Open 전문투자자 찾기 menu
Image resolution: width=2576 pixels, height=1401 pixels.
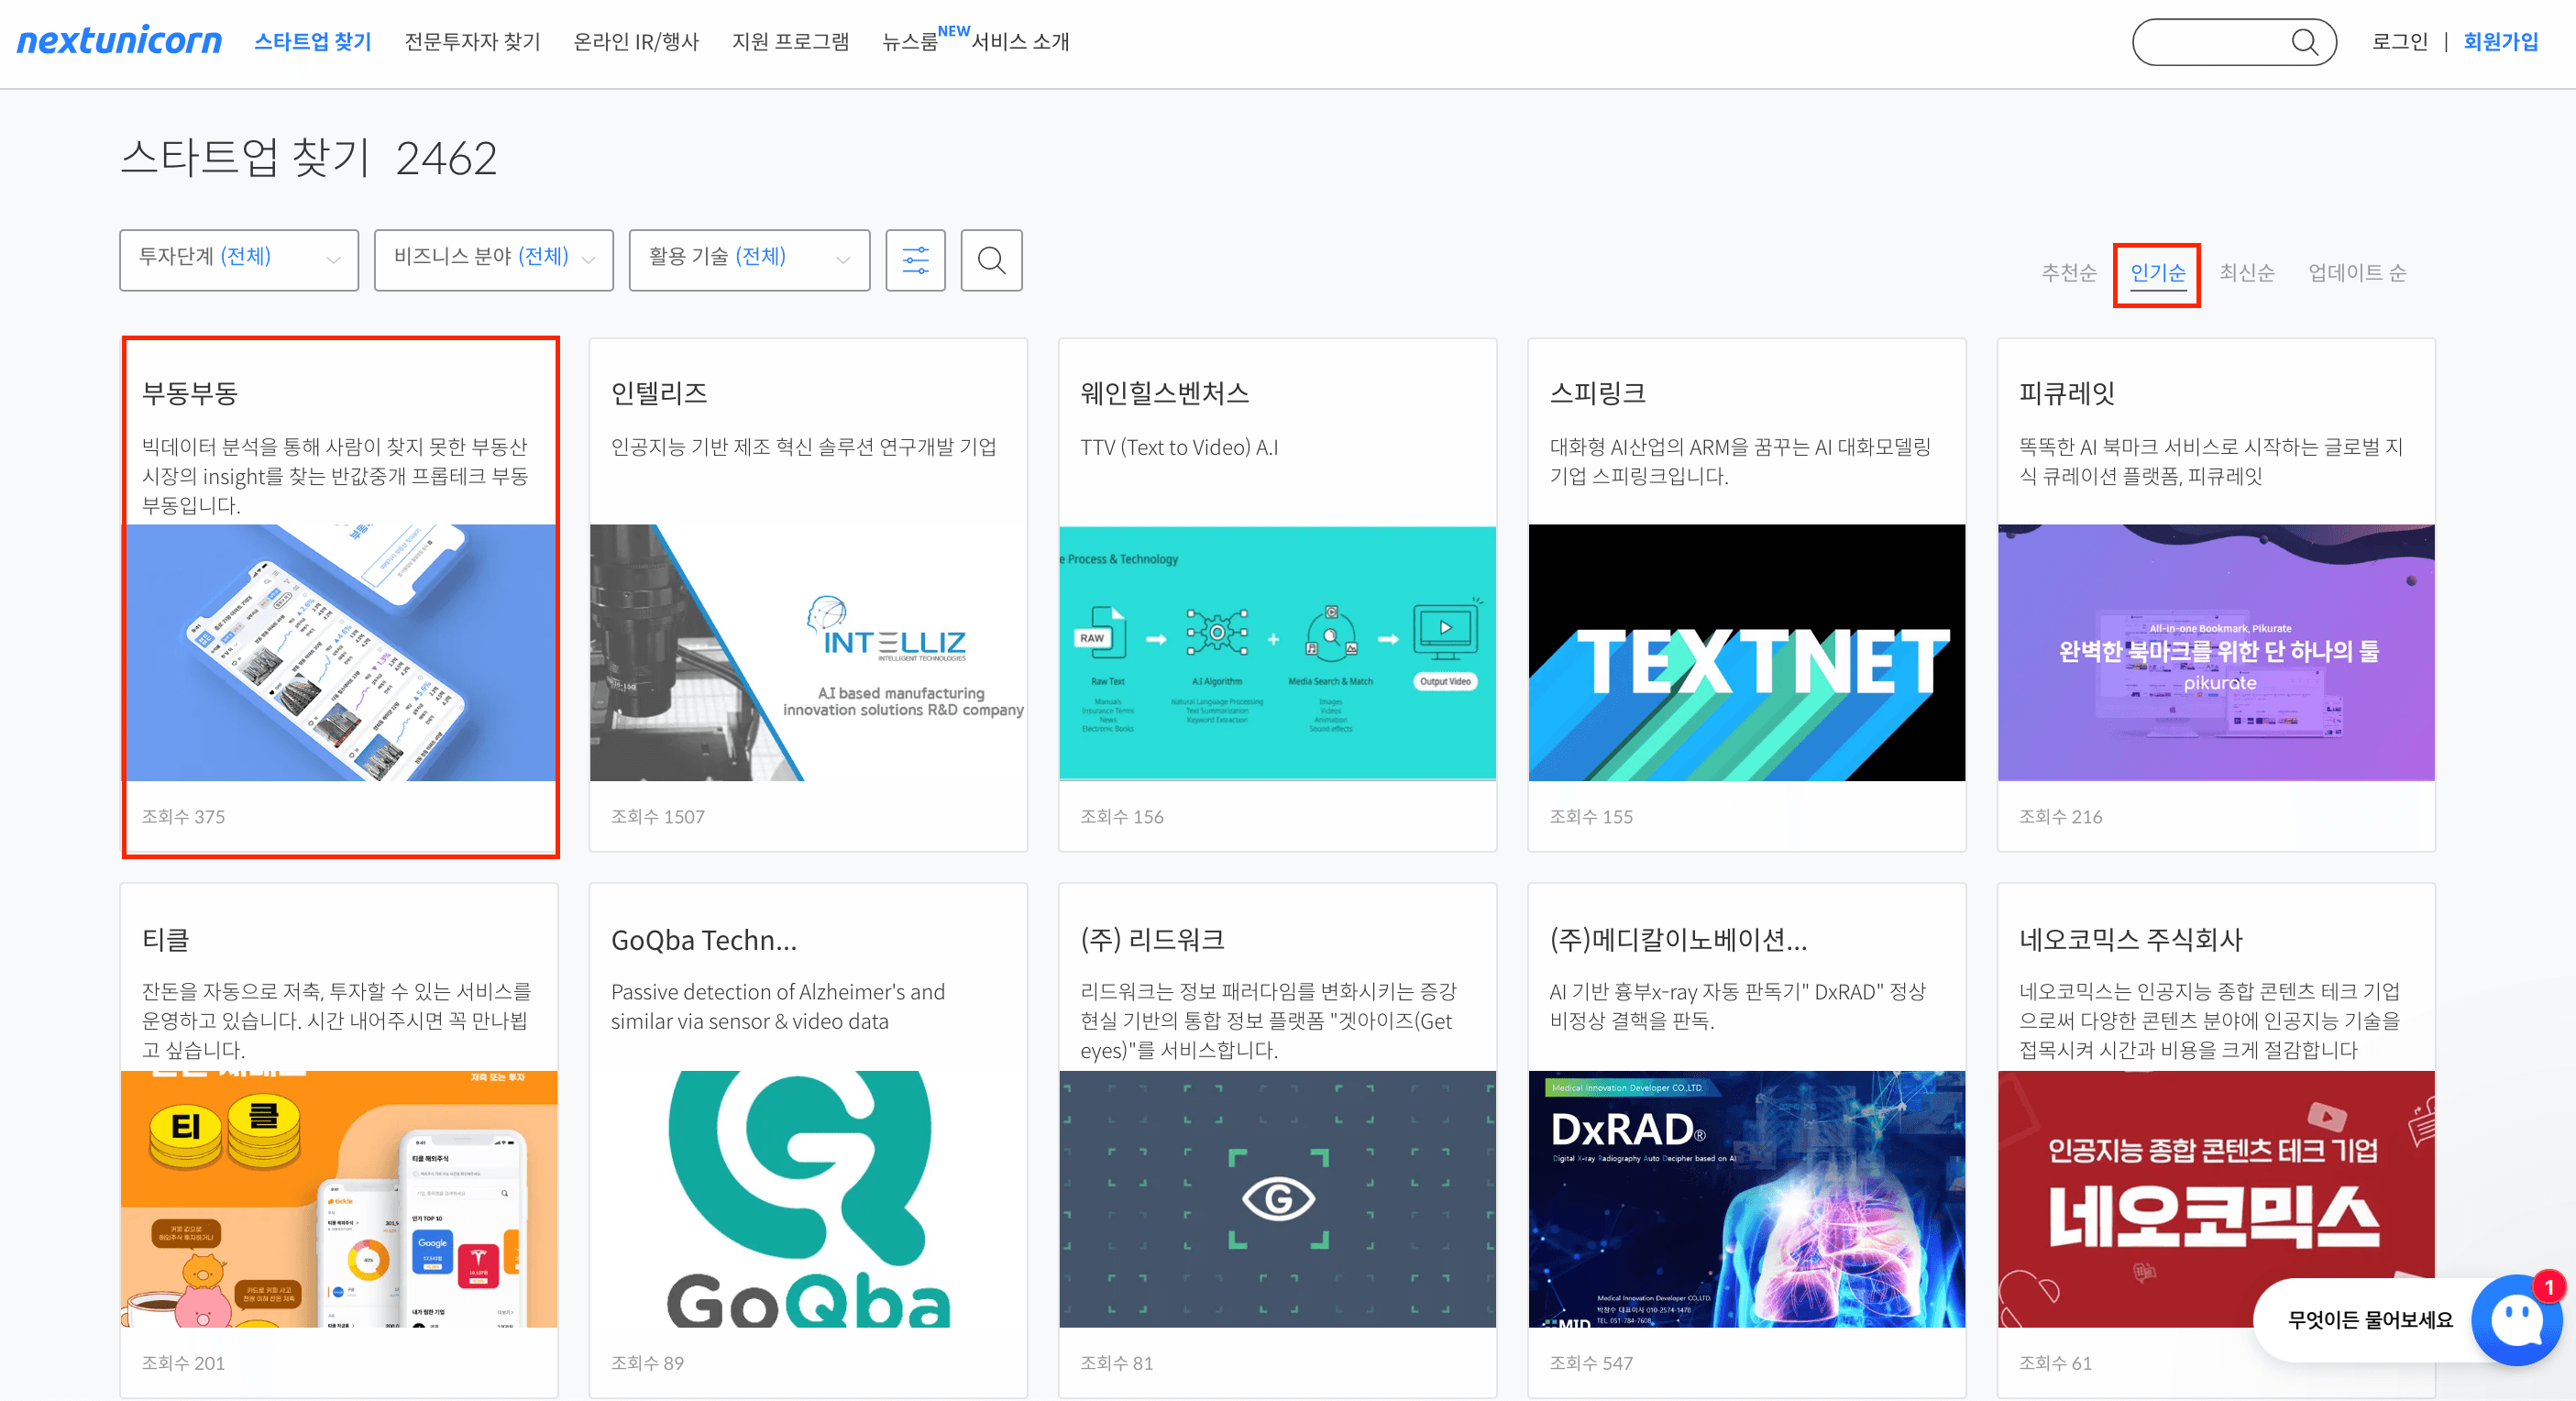(472, 42)
